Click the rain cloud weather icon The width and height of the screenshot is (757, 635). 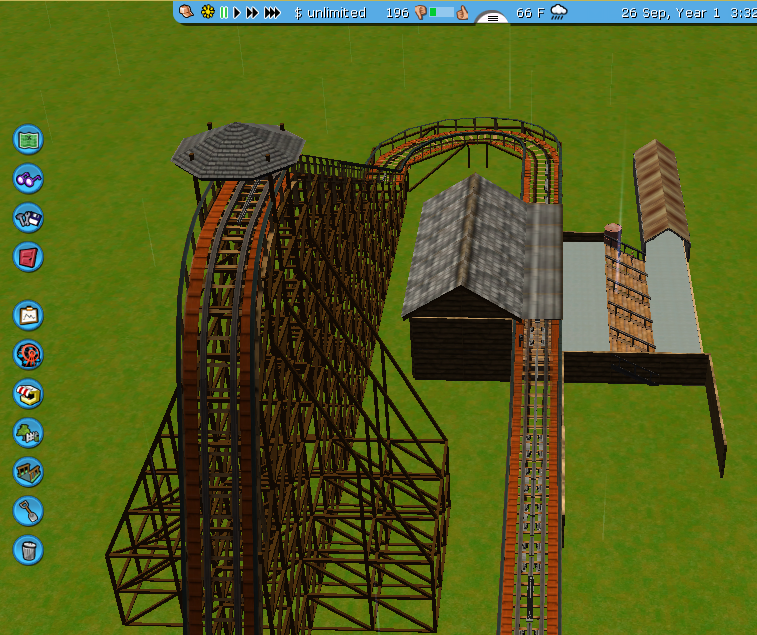pos(559,13)
